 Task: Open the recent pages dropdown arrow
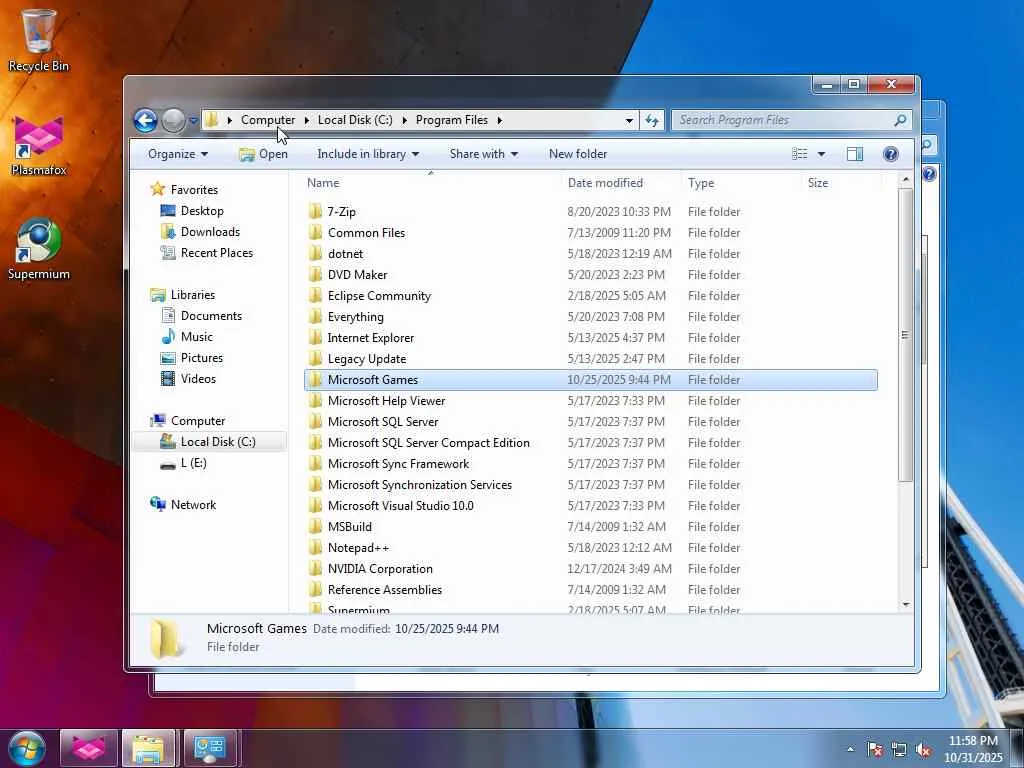(x=193, y=121)
